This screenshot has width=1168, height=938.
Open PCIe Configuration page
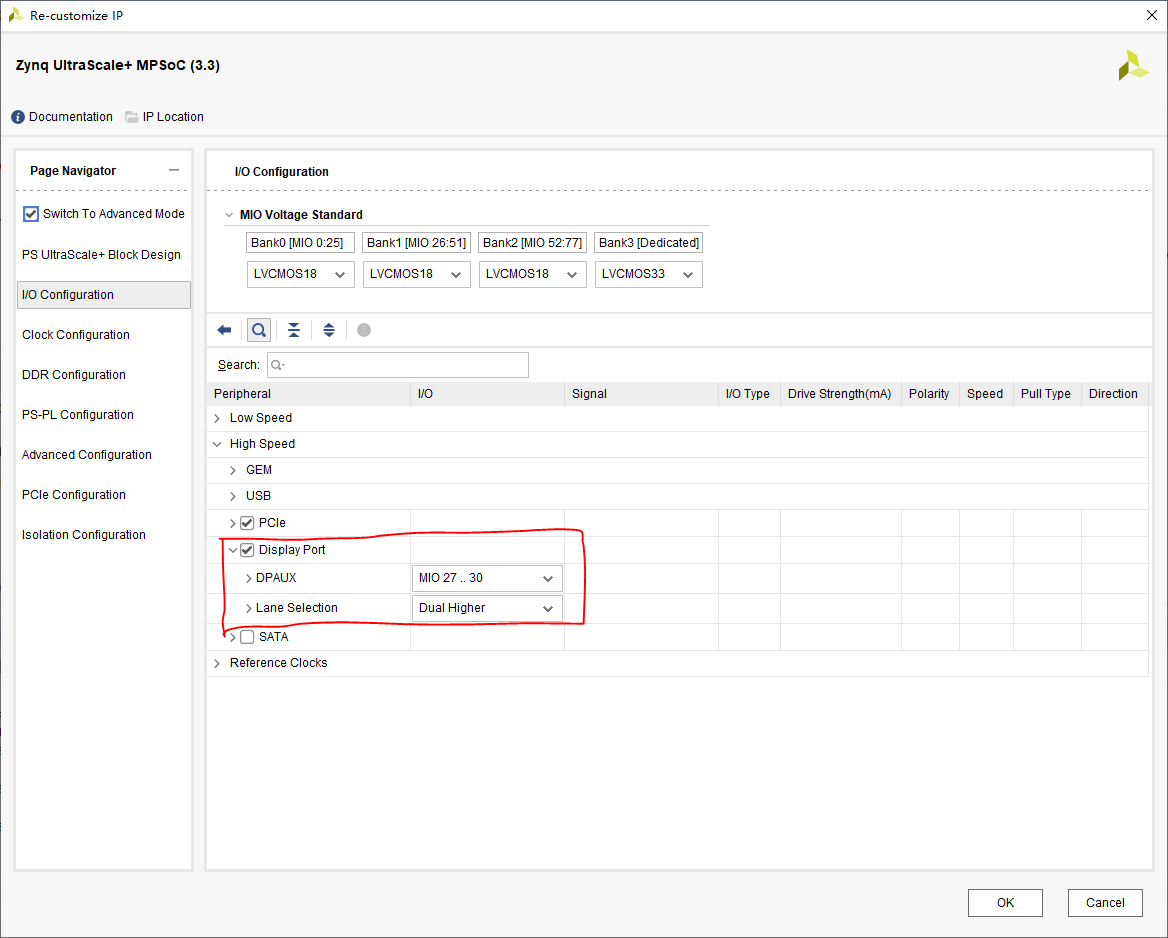[x=74, y=495]
